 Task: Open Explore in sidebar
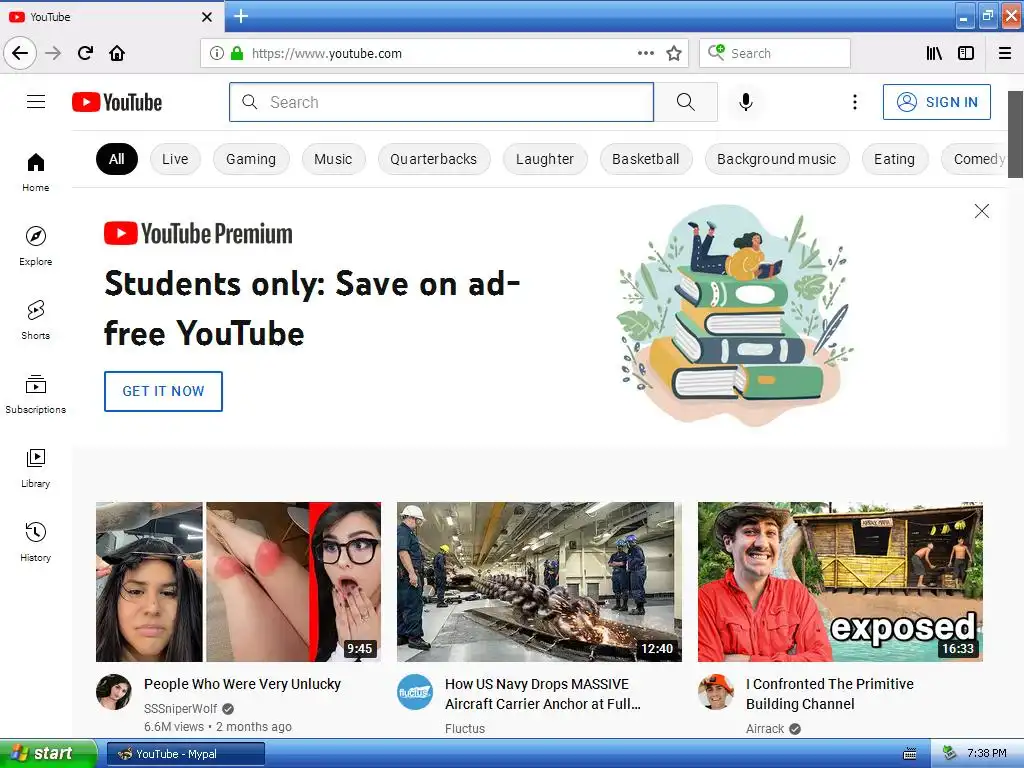(36, 246)
